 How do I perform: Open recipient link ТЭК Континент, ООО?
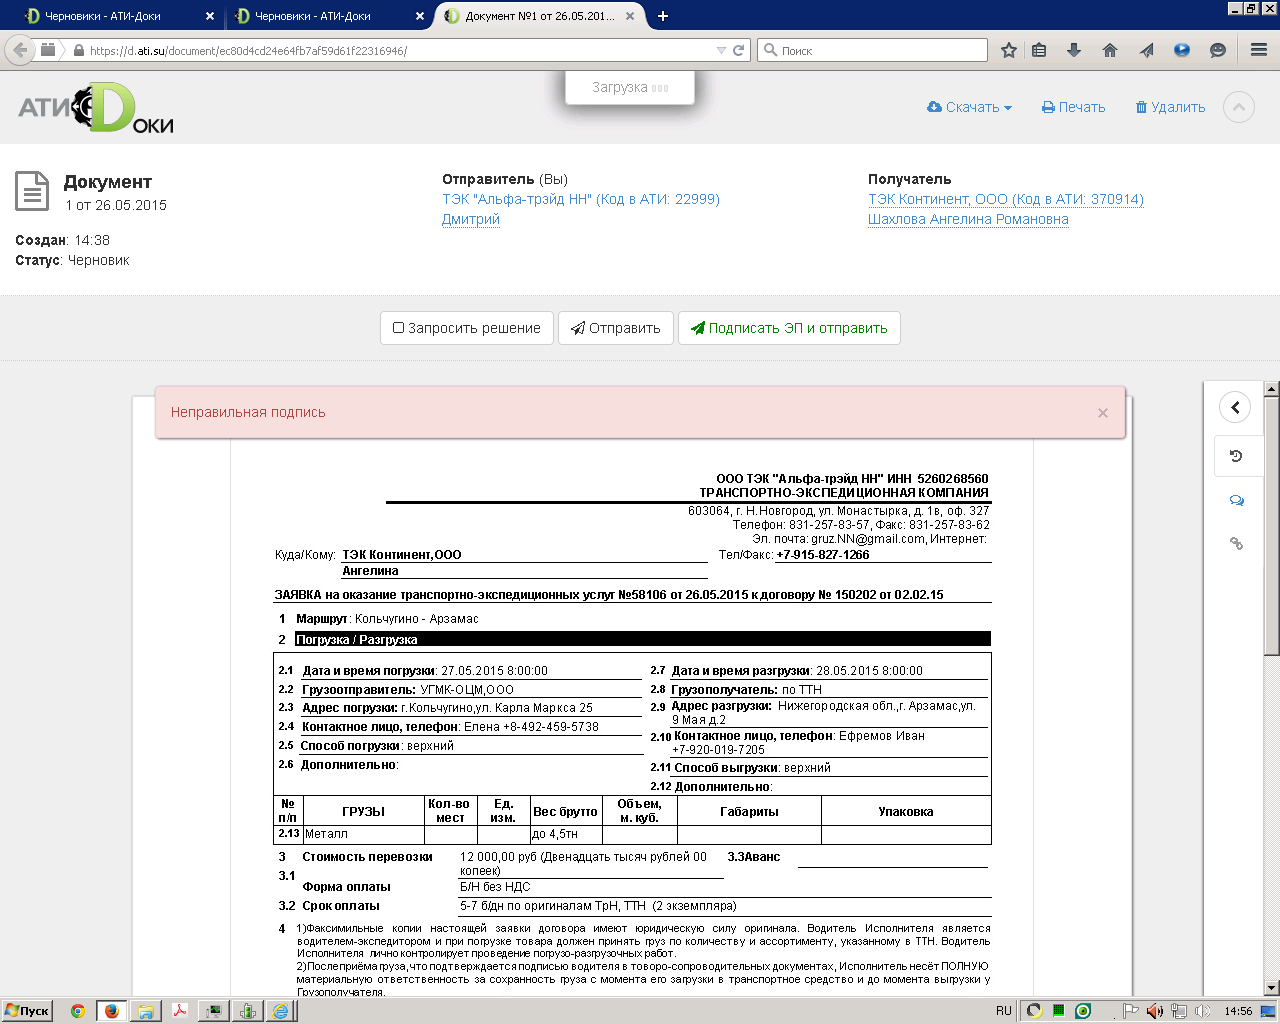1006,199
